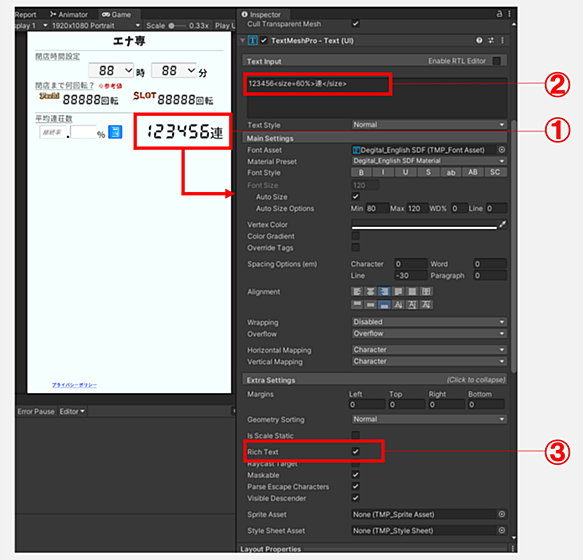The image size is (586, 560).
Task: Toggle Underline font style button
Action: (x=405, y=172)
